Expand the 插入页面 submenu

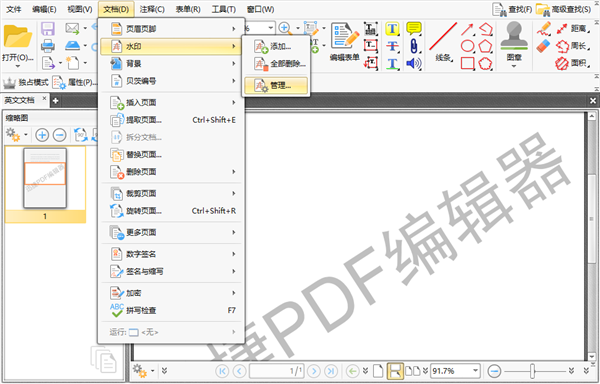pos(171,103)
